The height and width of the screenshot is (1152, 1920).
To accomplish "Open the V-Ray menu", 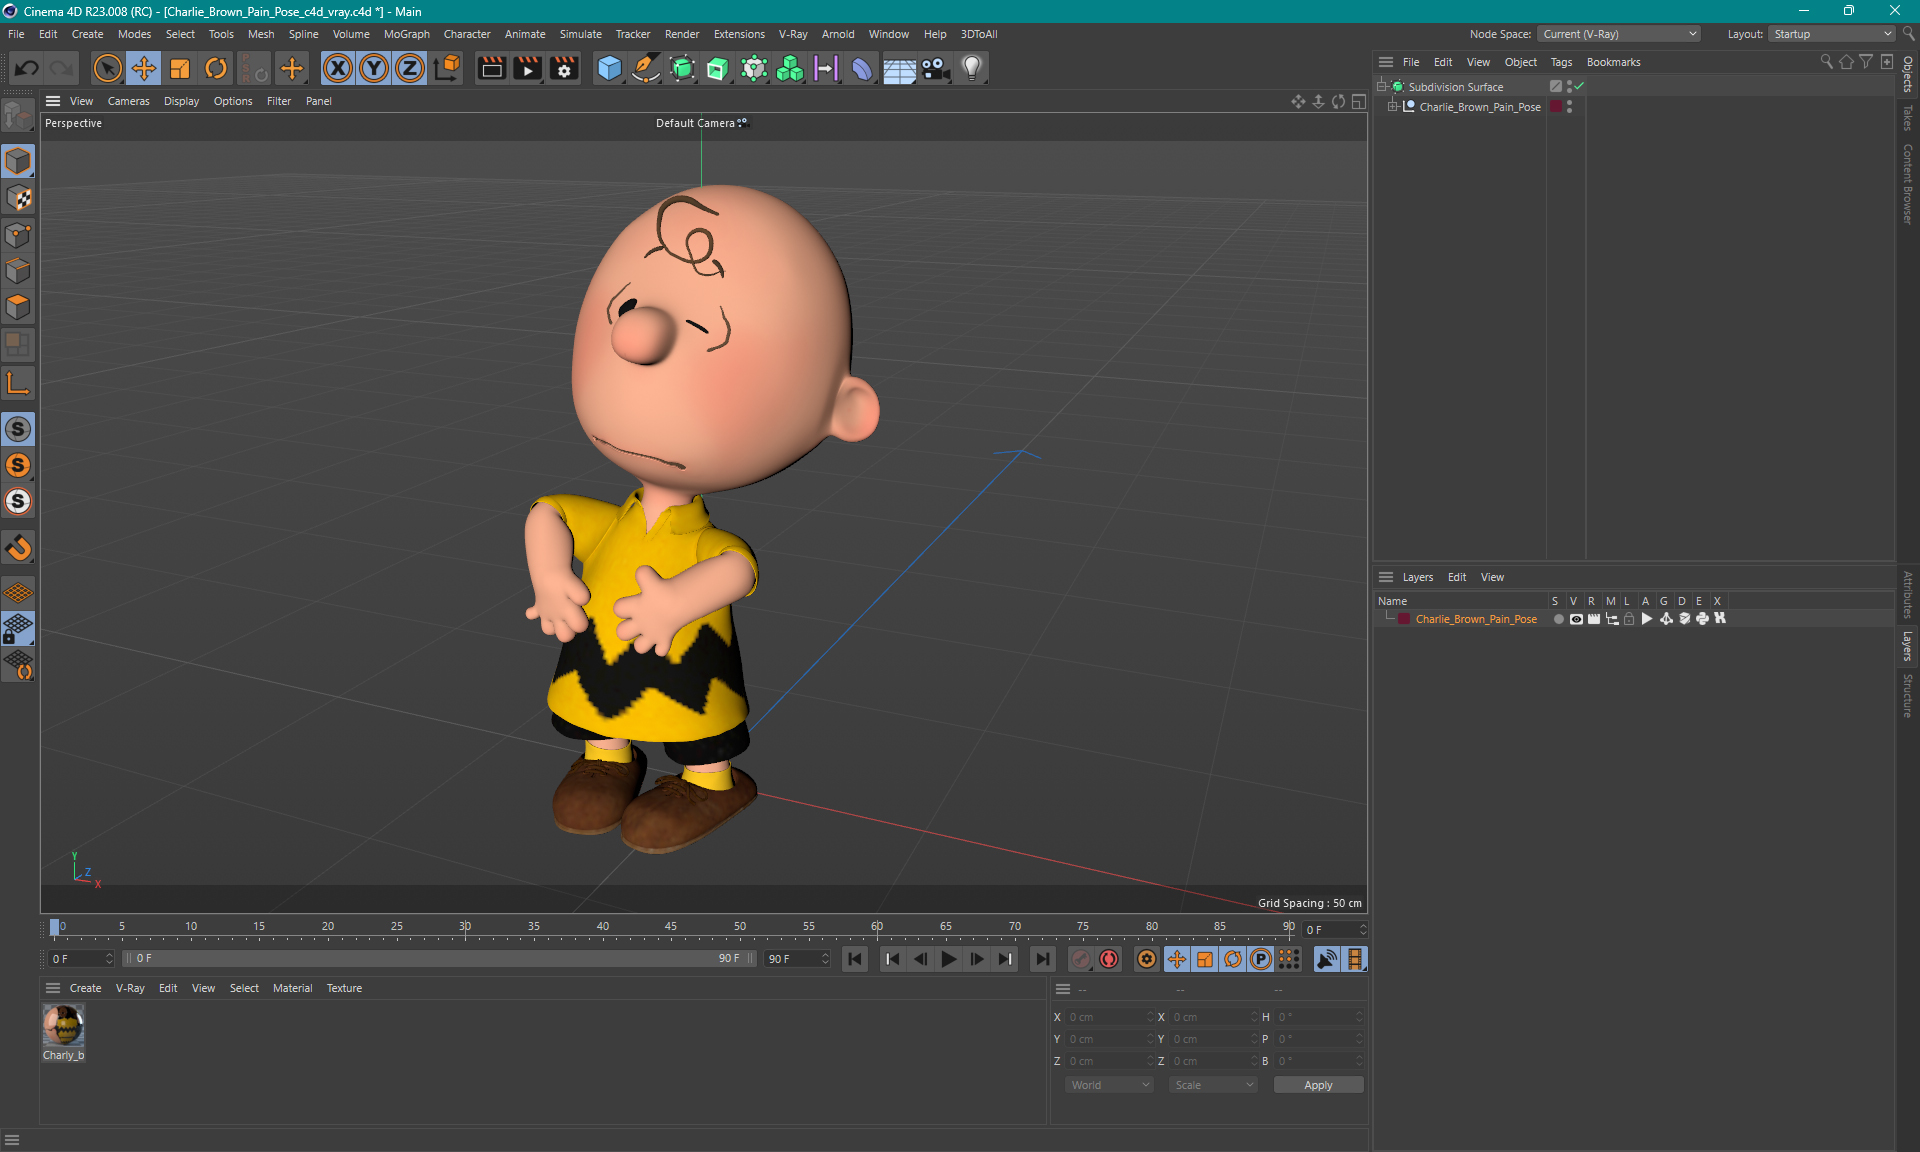I will (x=793, y=34).
